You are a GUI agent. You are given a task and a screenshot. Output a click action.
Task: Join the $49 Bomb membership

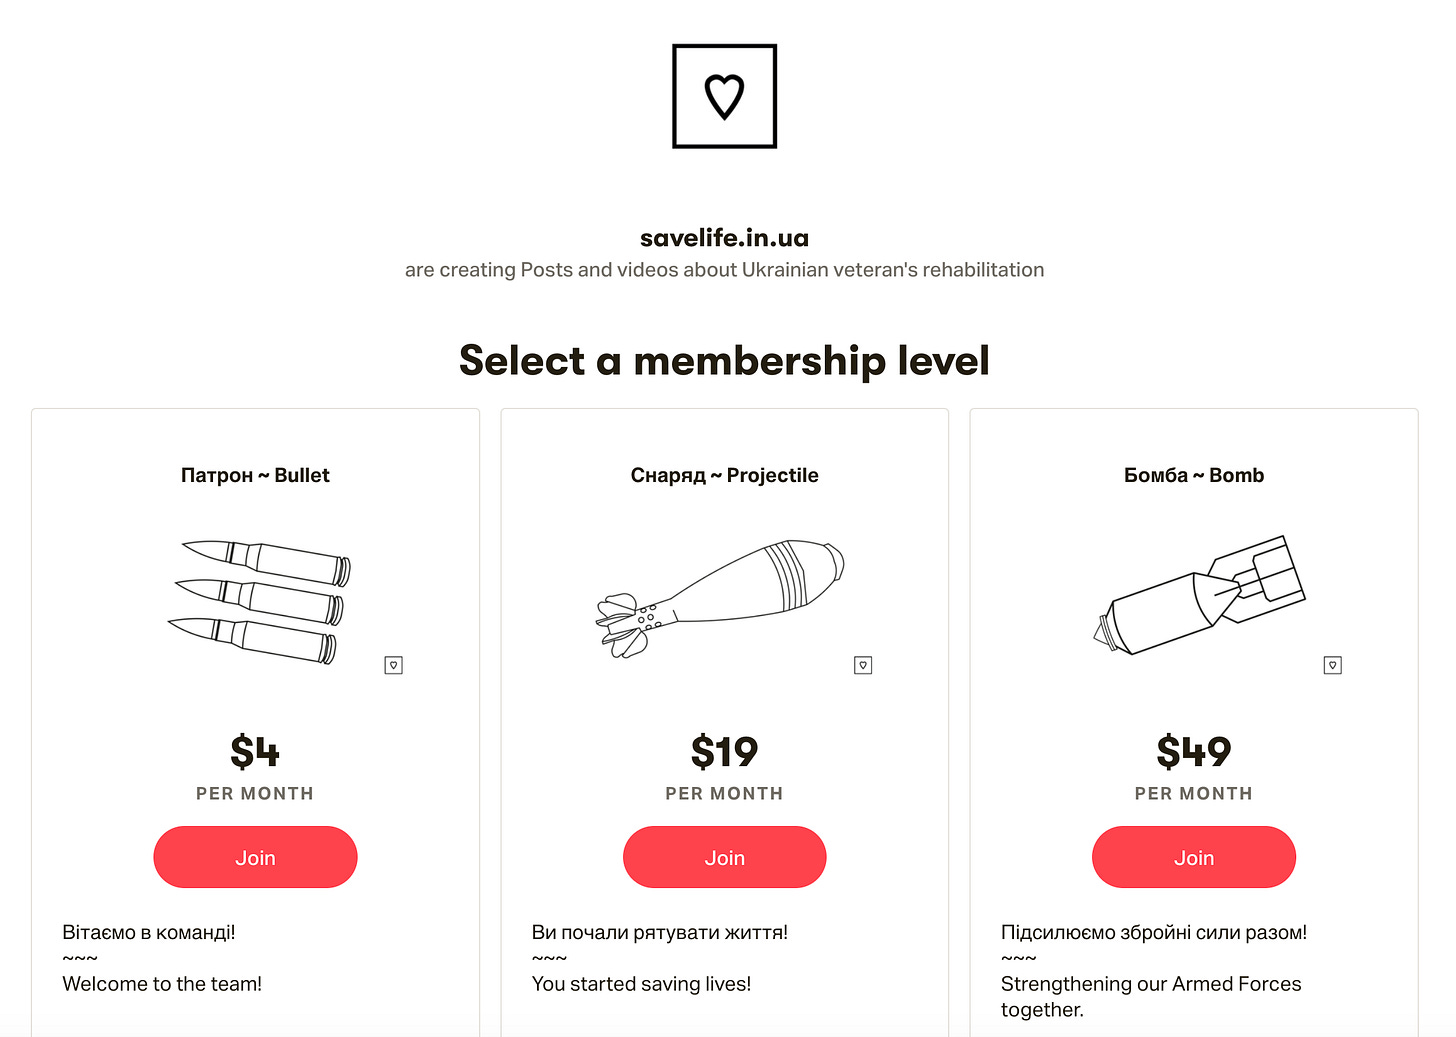pyautogui.click(x=1193, y=857)
